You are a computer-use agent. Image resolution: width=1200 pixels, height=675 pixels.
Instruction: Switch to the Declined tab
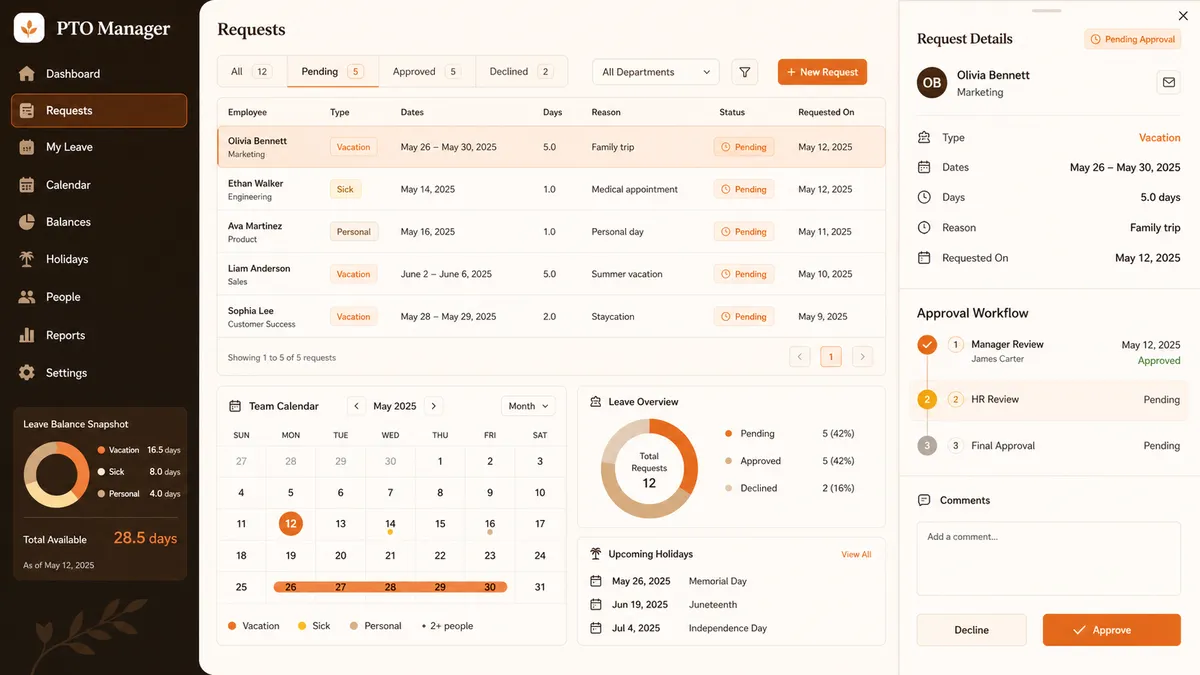coord(520,72)
